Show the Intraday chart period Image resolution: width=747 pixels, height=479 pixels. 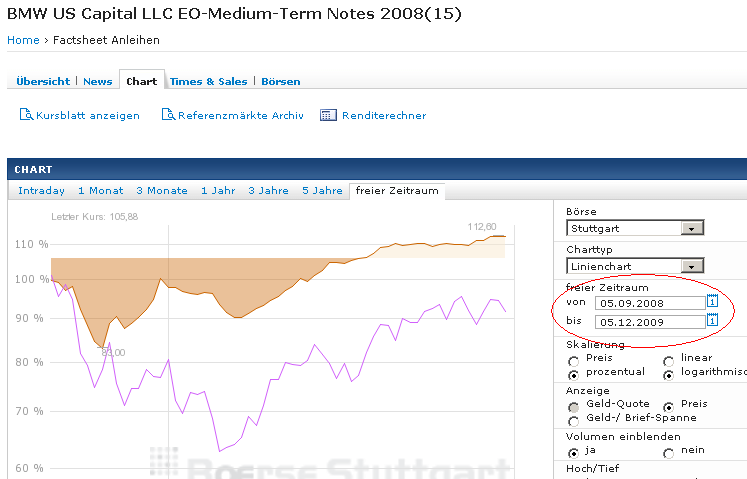coord(41,190)
